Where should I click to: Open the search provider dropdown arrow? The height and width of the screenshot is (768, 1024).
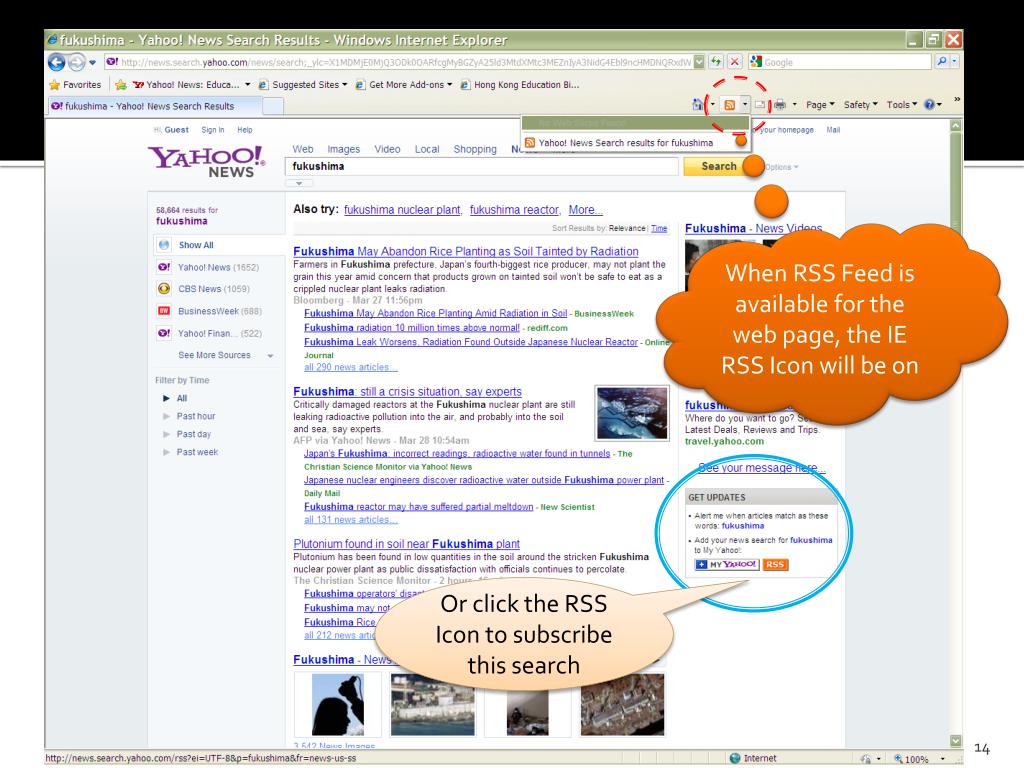pyautogui.click(x=954, y=61)
